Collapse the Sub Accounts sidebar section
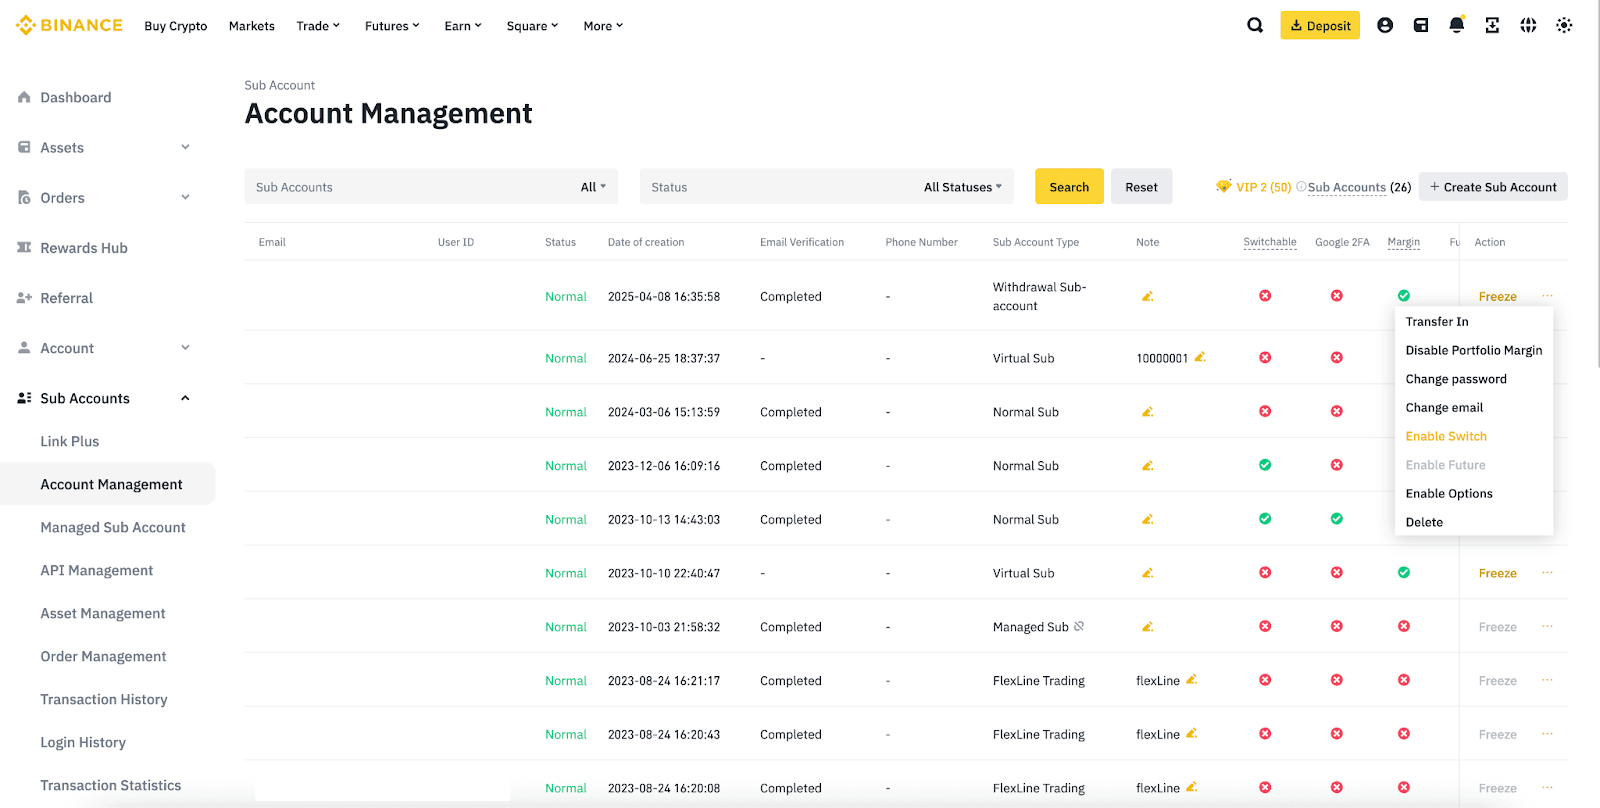This screenshot has height=808, width=1600. point(185,398)
